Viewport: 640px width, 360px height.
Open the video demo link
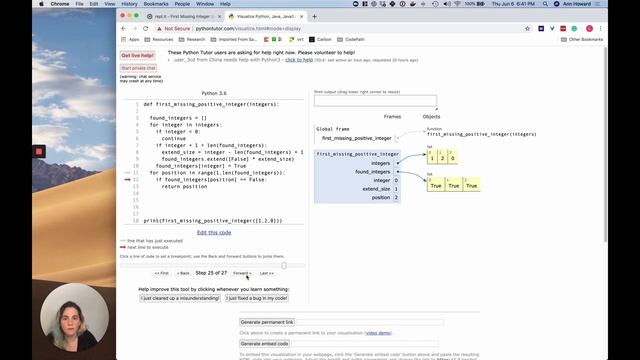[x=378, y=333]
